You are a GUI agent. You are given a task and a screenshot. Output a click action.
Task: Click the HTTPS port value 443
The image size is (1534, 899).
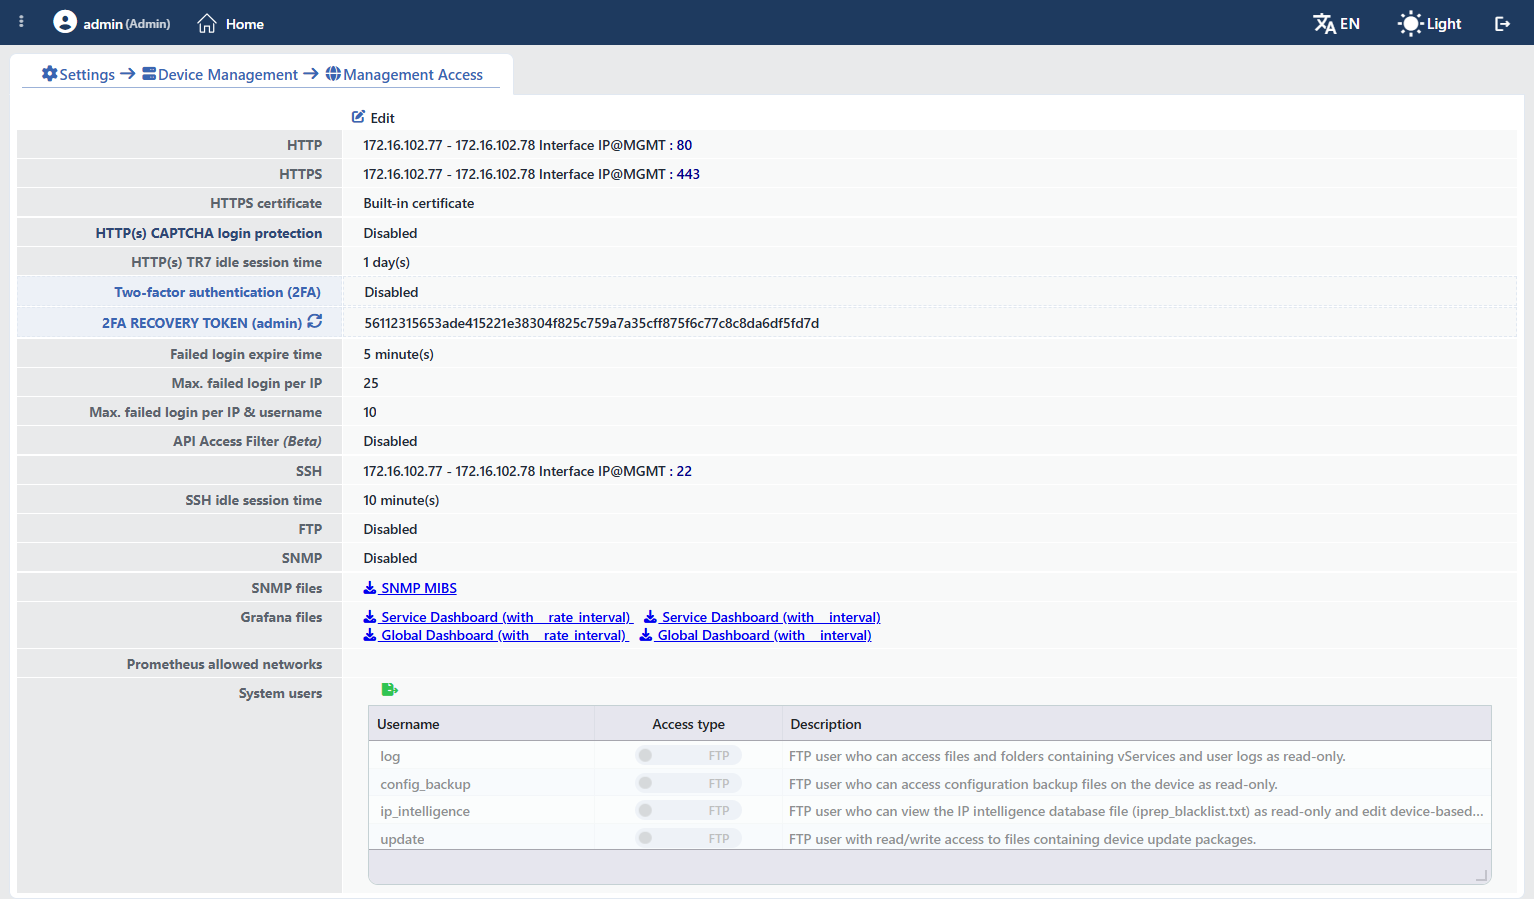coord(688,174)
